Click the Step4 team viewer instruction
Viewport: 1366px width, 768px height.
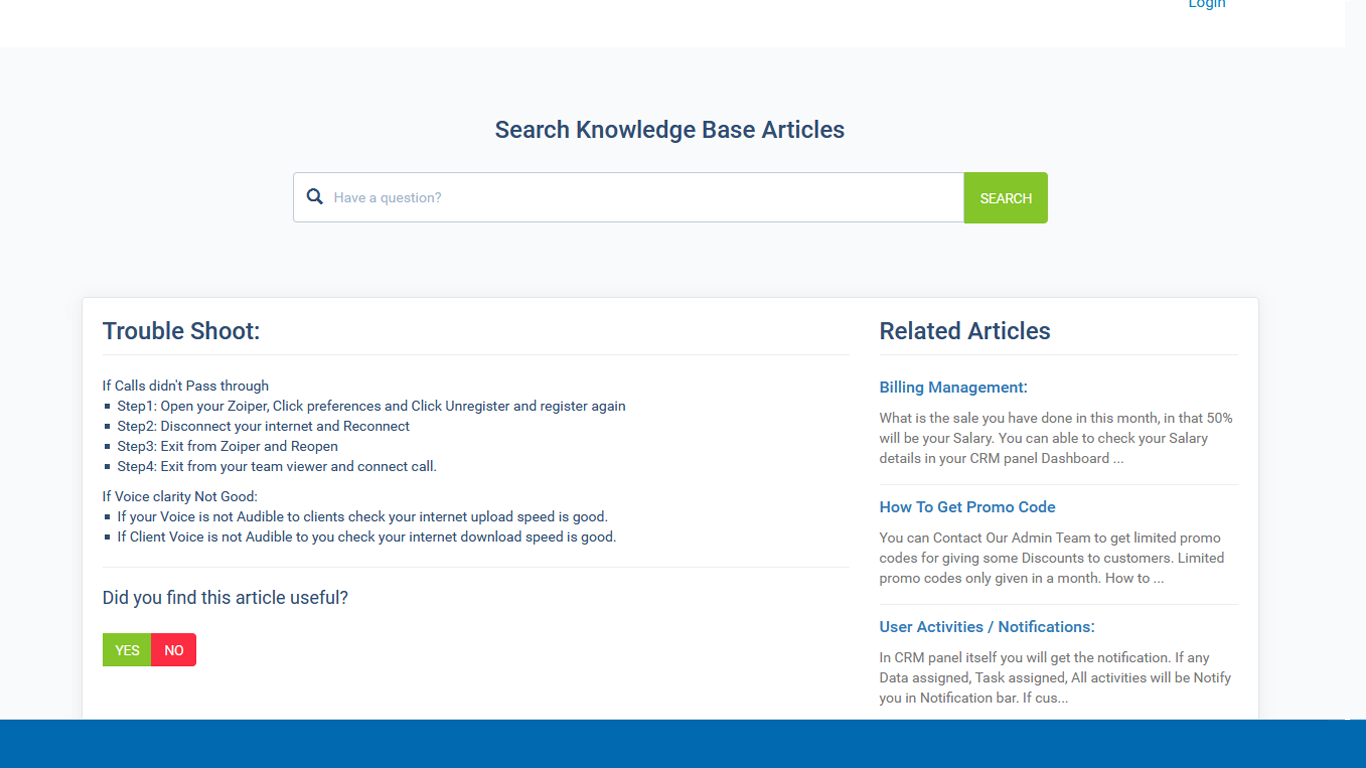276,466
